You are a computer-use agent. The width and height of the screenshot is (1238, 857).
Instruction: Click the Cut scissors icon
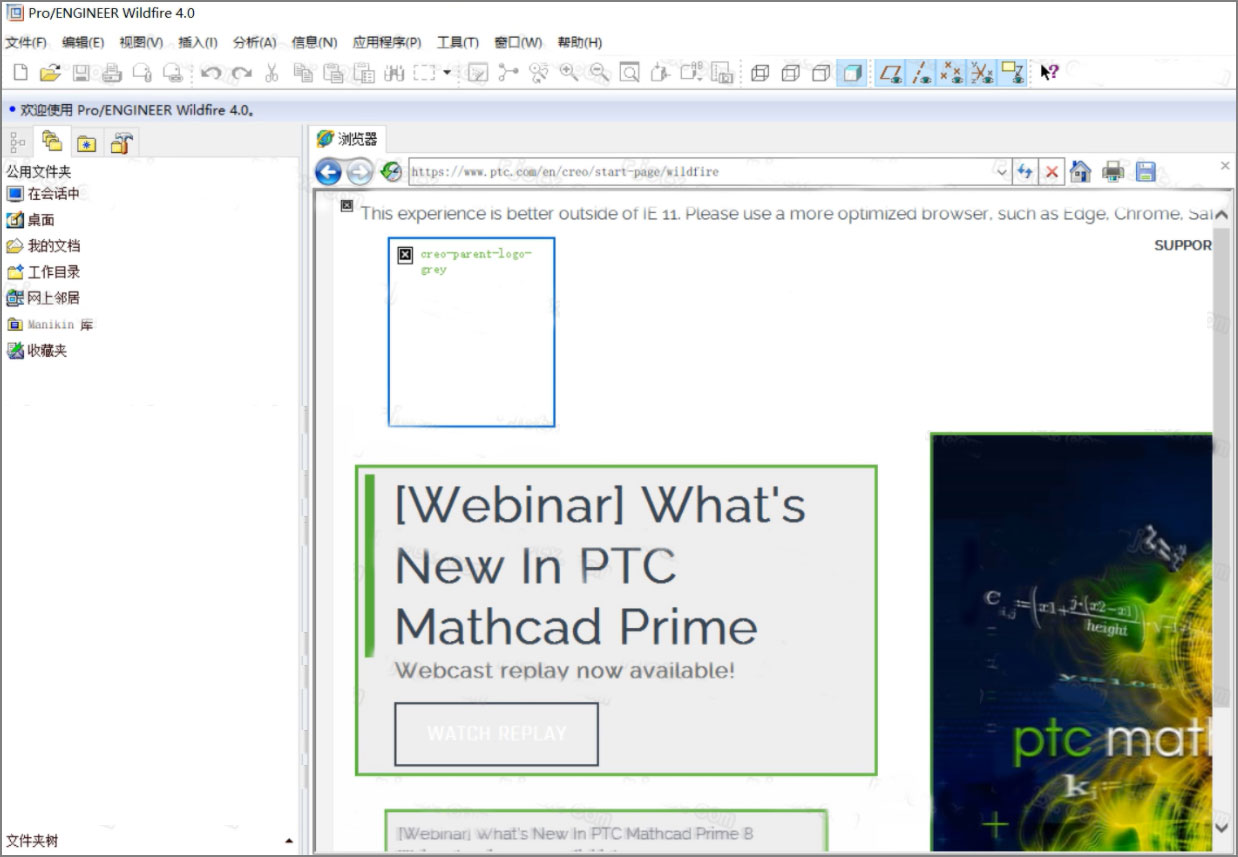[x=271, y=72]
